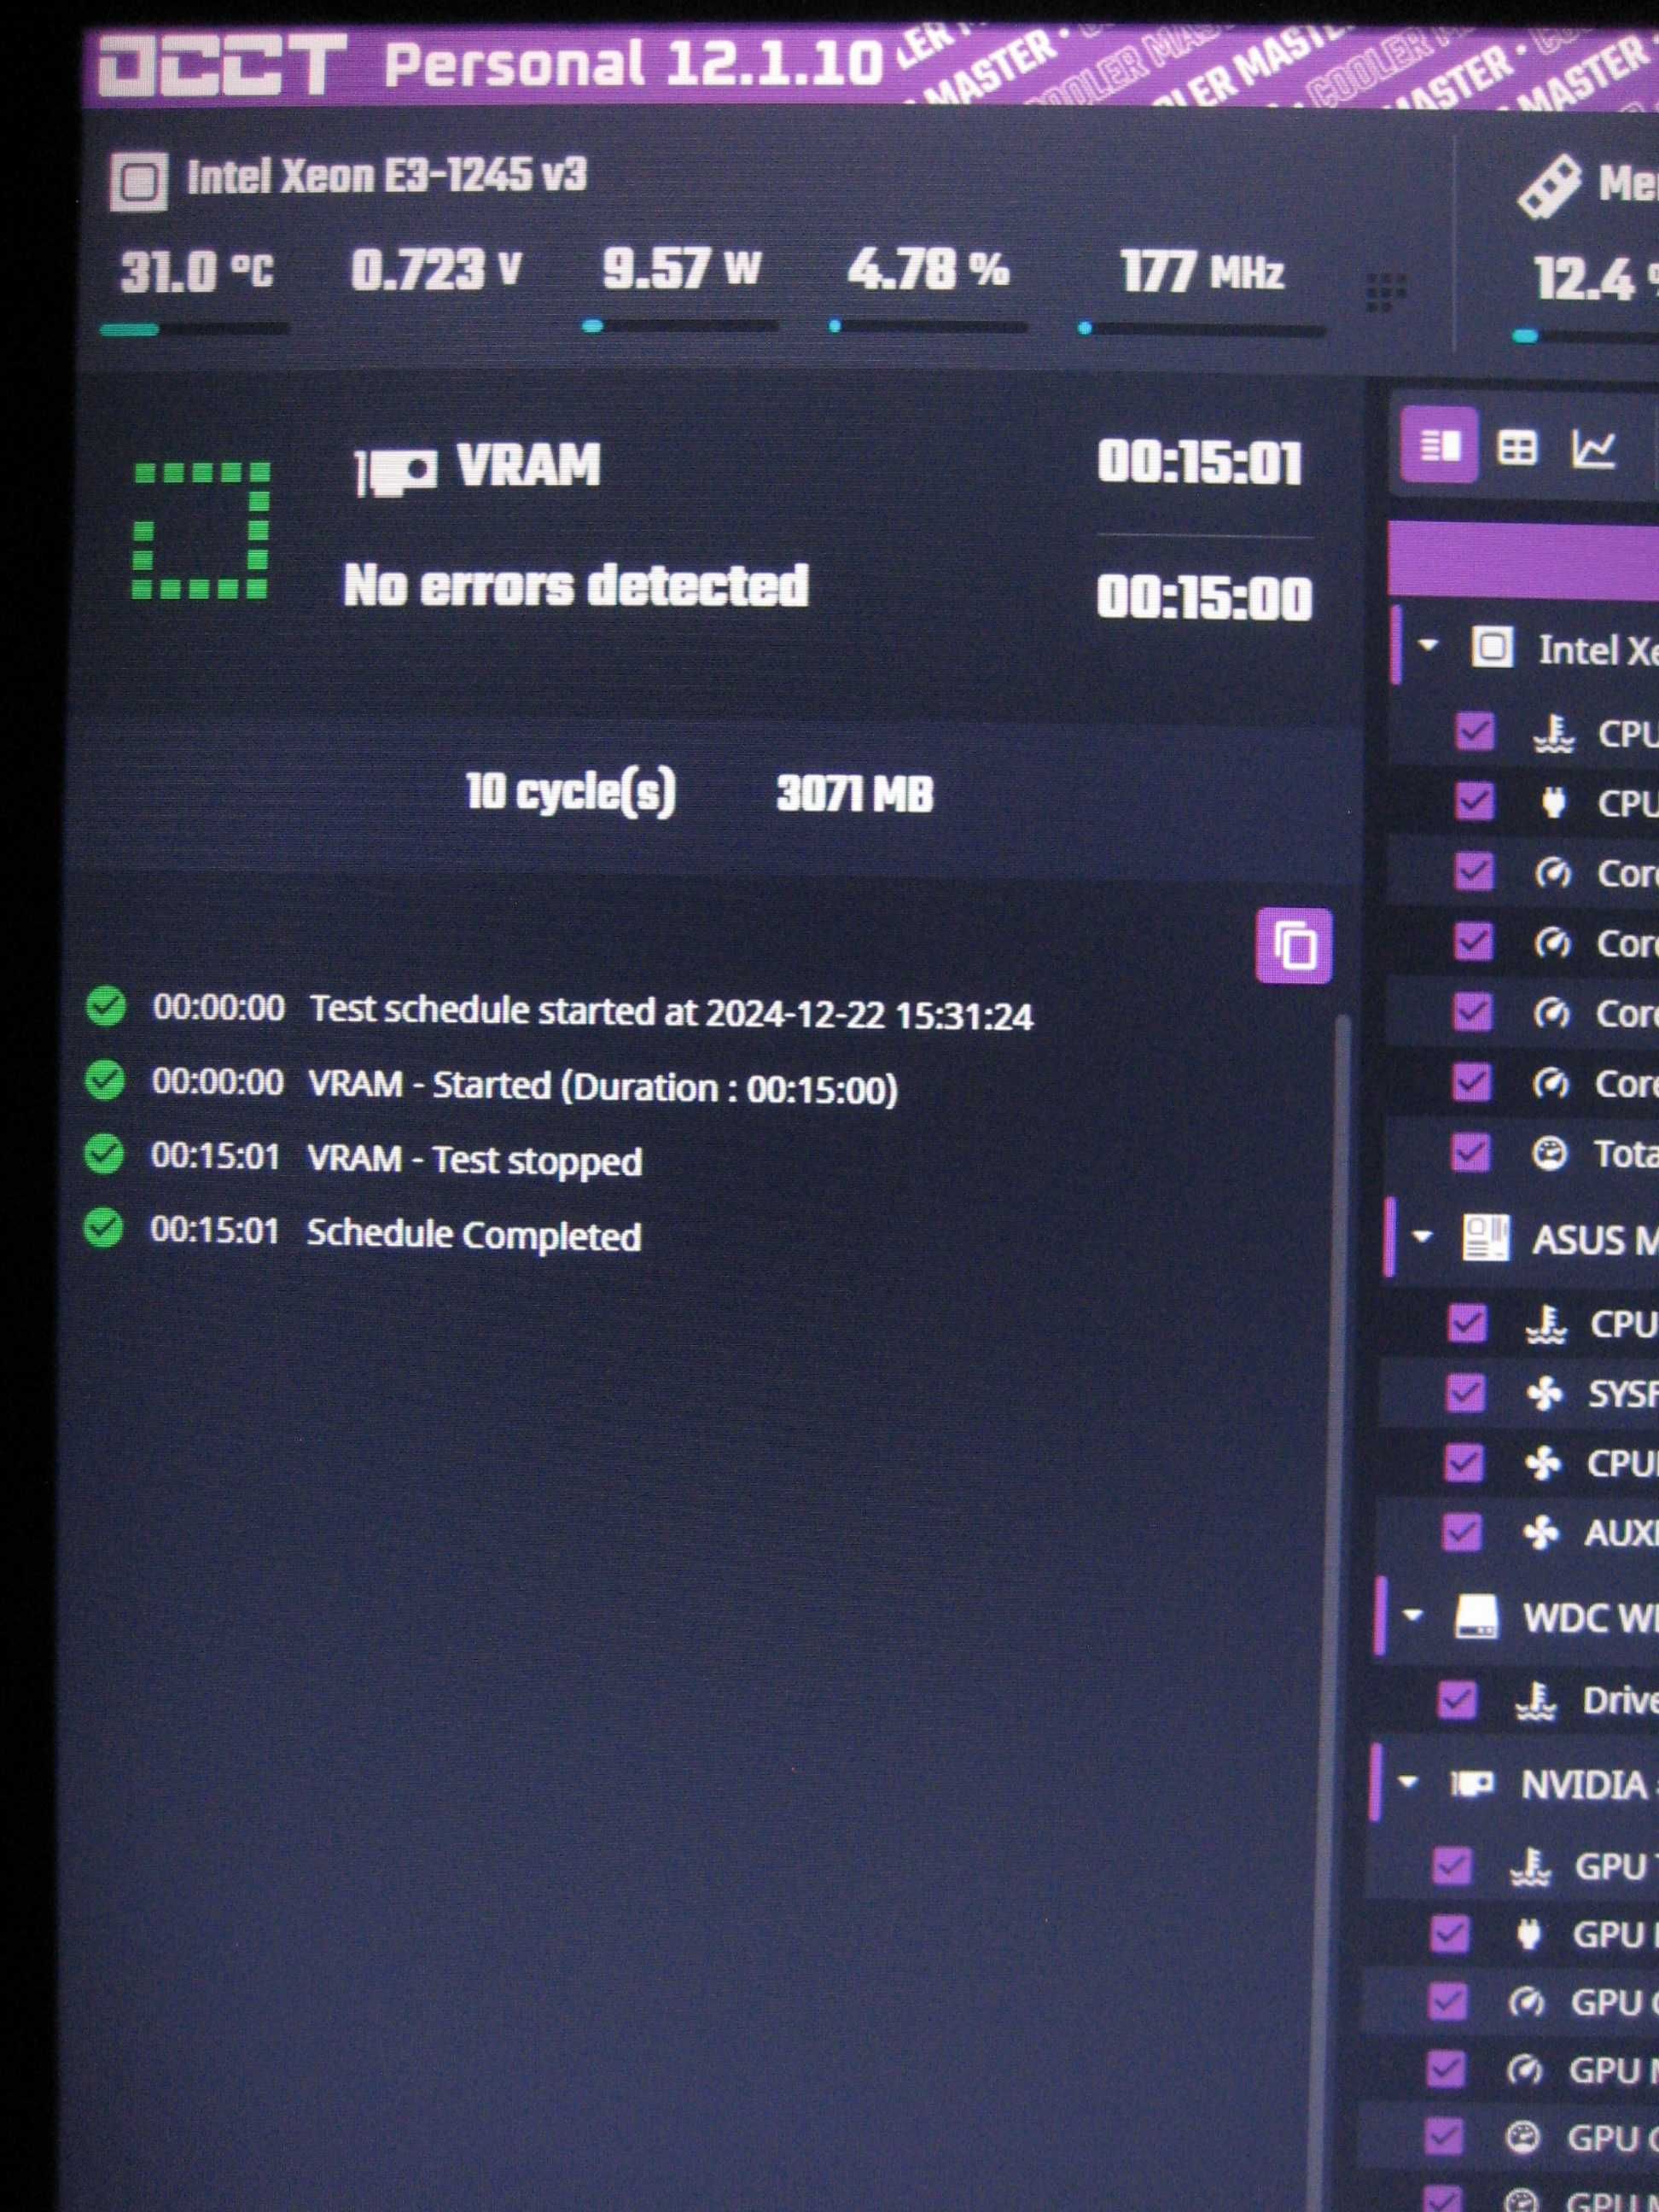Screen dimensions: 1659x2212
Task: Click the thermometer icon on the GPU T row
Action: tap(1530, 1866)
